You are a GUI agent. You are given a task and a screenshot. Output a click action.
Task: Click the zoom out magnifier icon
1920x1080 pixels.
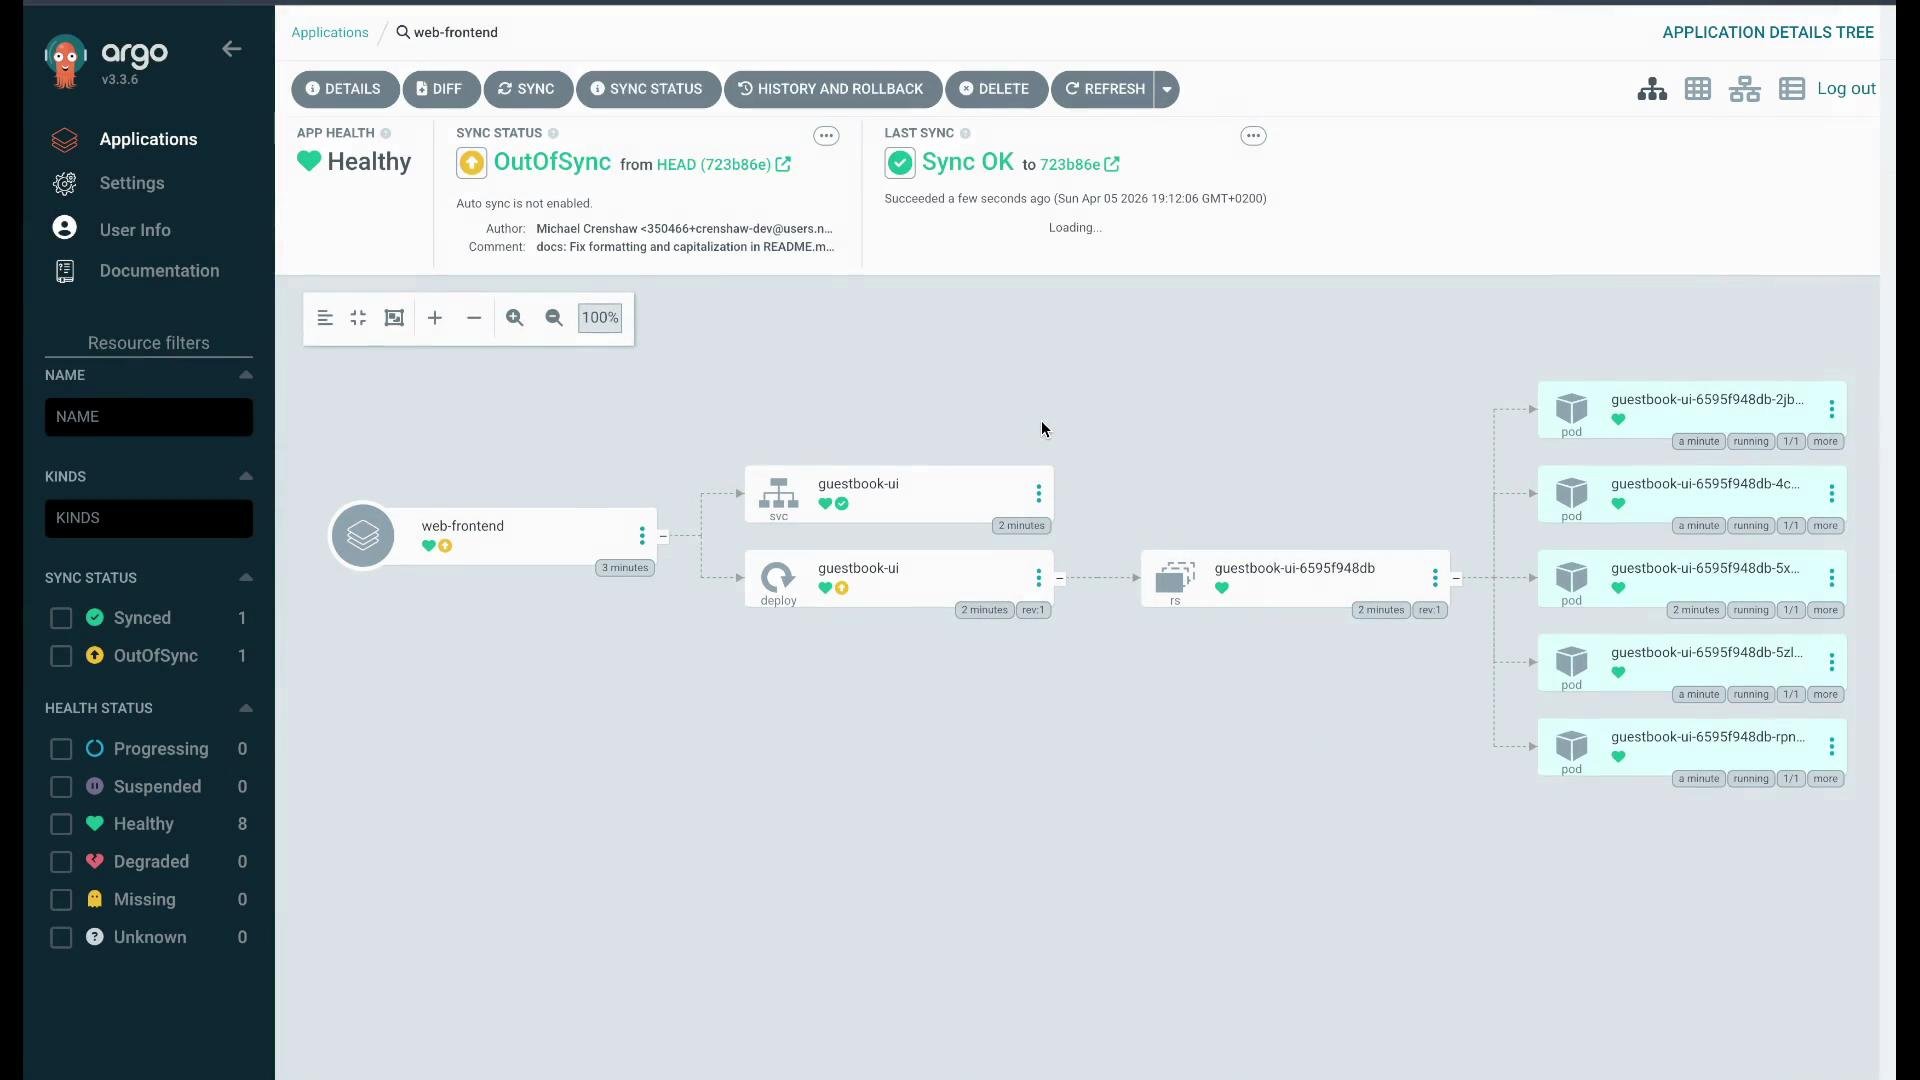pyautogui.click(x=554, y=318)
